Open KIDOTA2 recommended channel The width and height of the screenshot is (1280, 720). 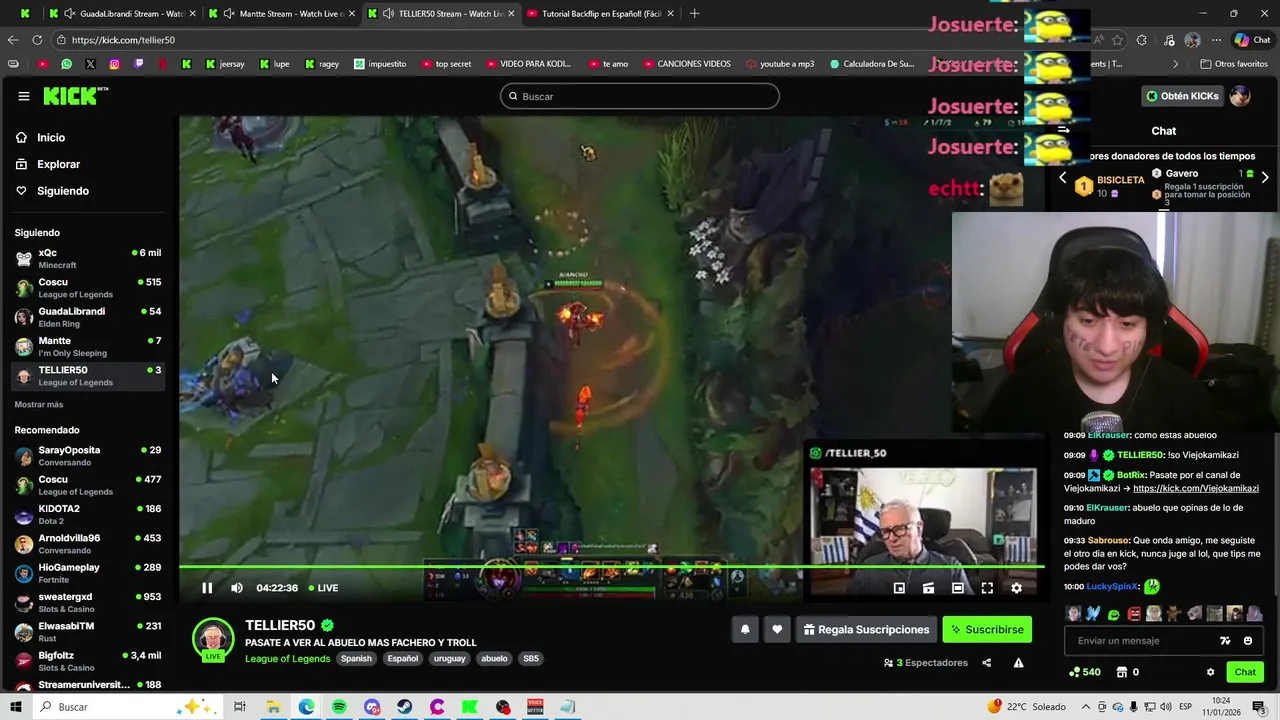tap(88, 514)
